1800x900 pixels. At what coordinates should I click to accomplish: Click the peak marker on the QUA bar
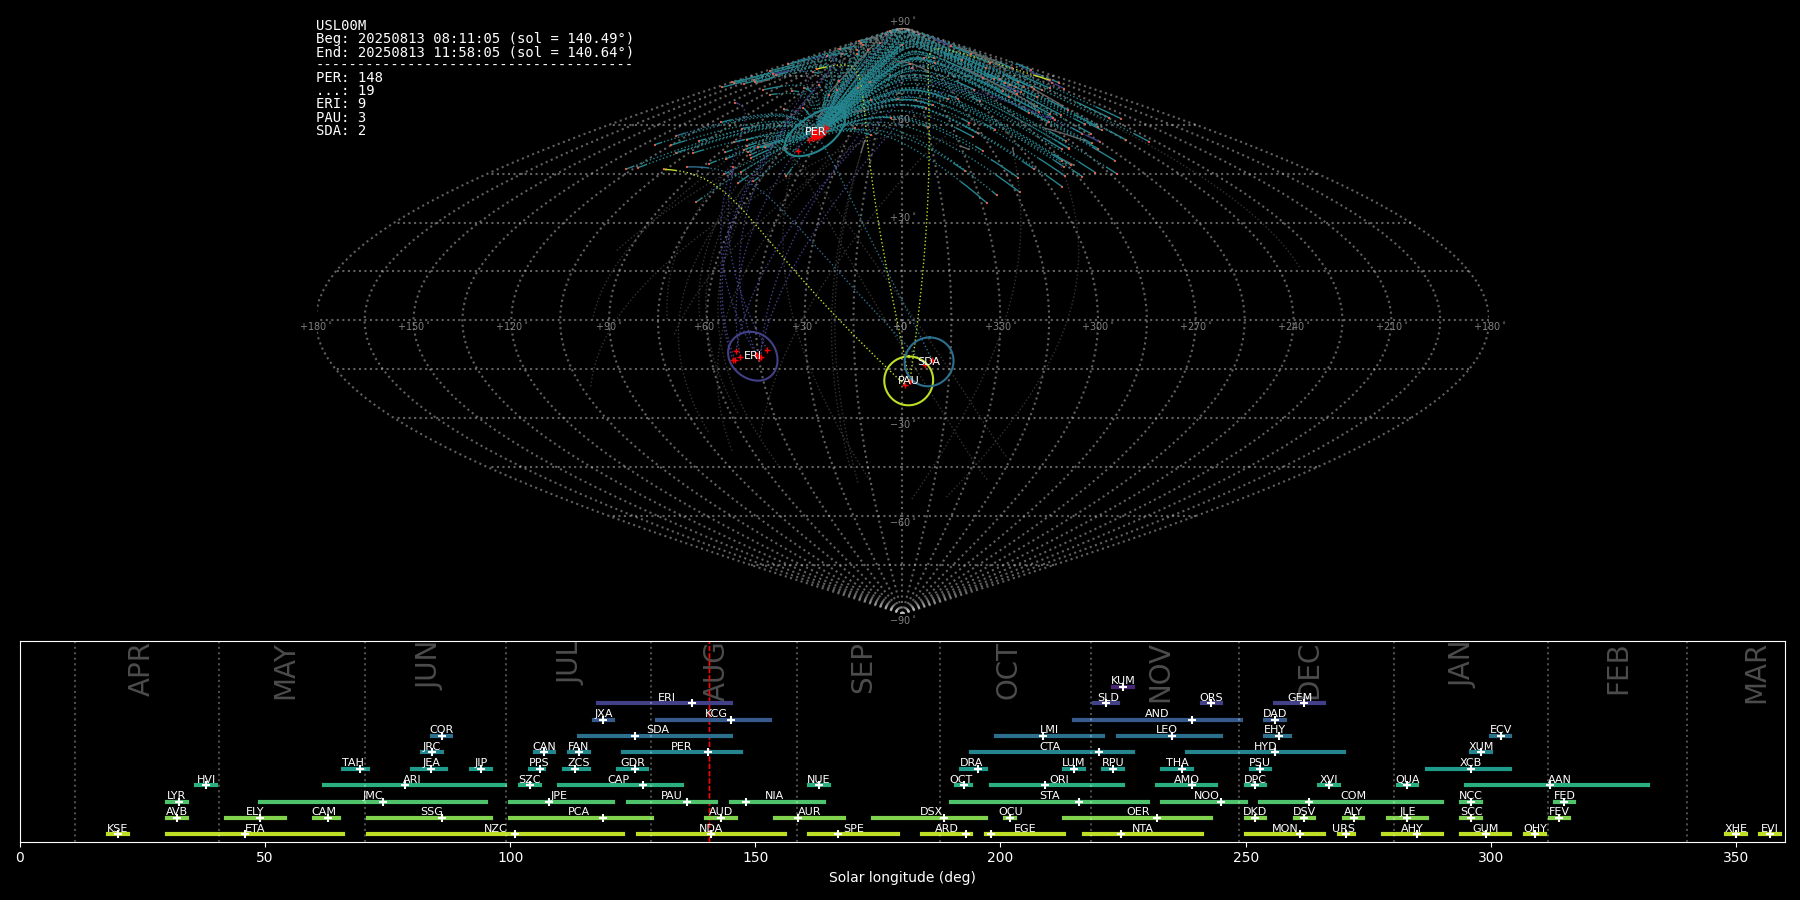1407,785
